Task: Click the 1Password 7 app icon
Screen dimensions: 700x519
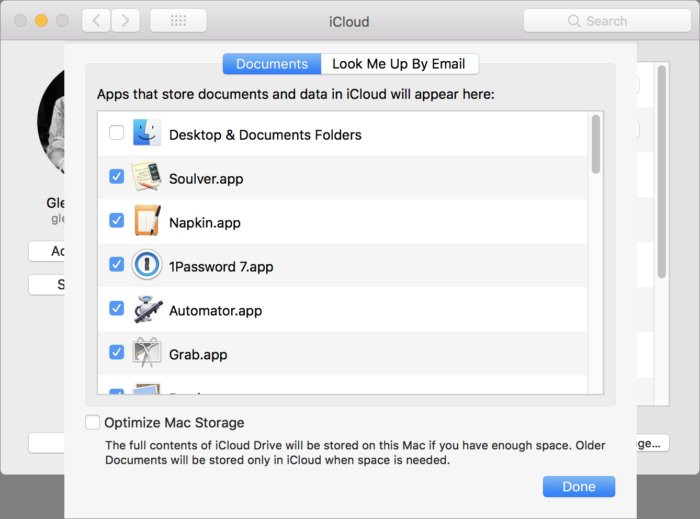Action: 147,264
